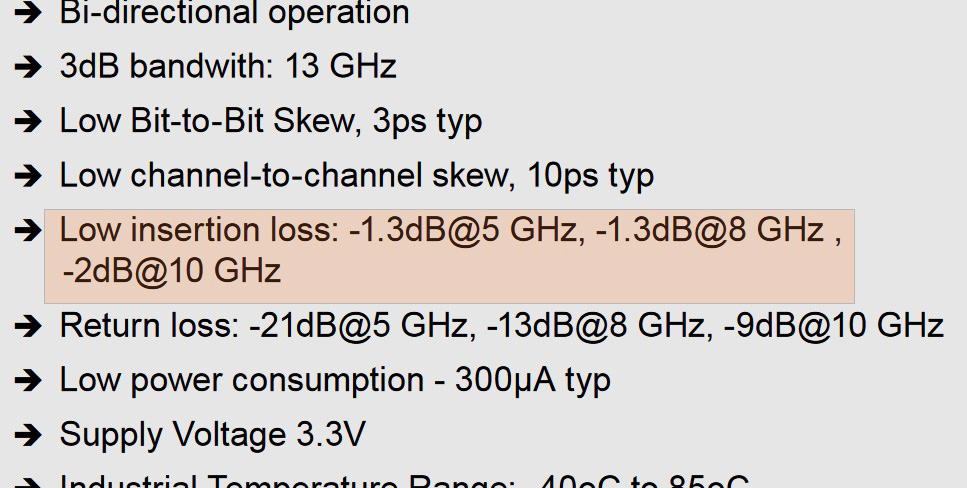Click arrow bullet next to Low Bit-to-Bit Skew
967x488 pixels.
click(28, 121)
